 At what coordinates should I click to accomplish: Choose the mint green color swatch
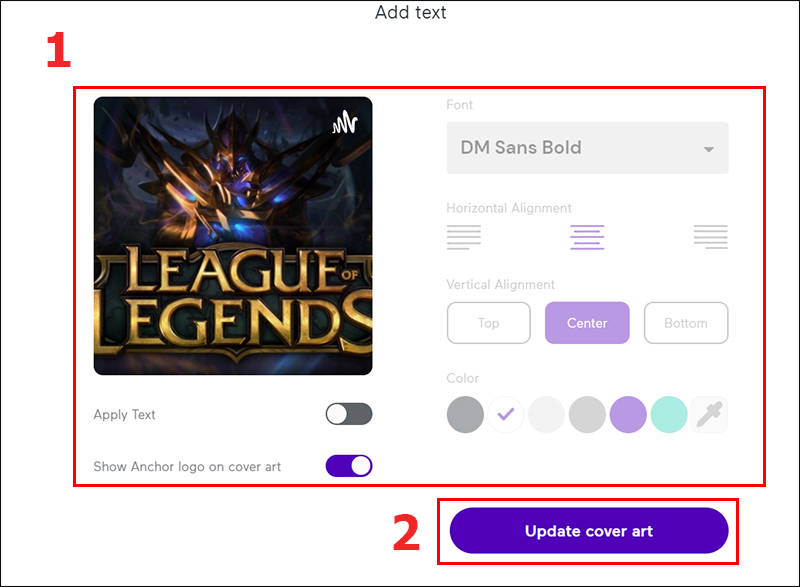coord(669,415)
